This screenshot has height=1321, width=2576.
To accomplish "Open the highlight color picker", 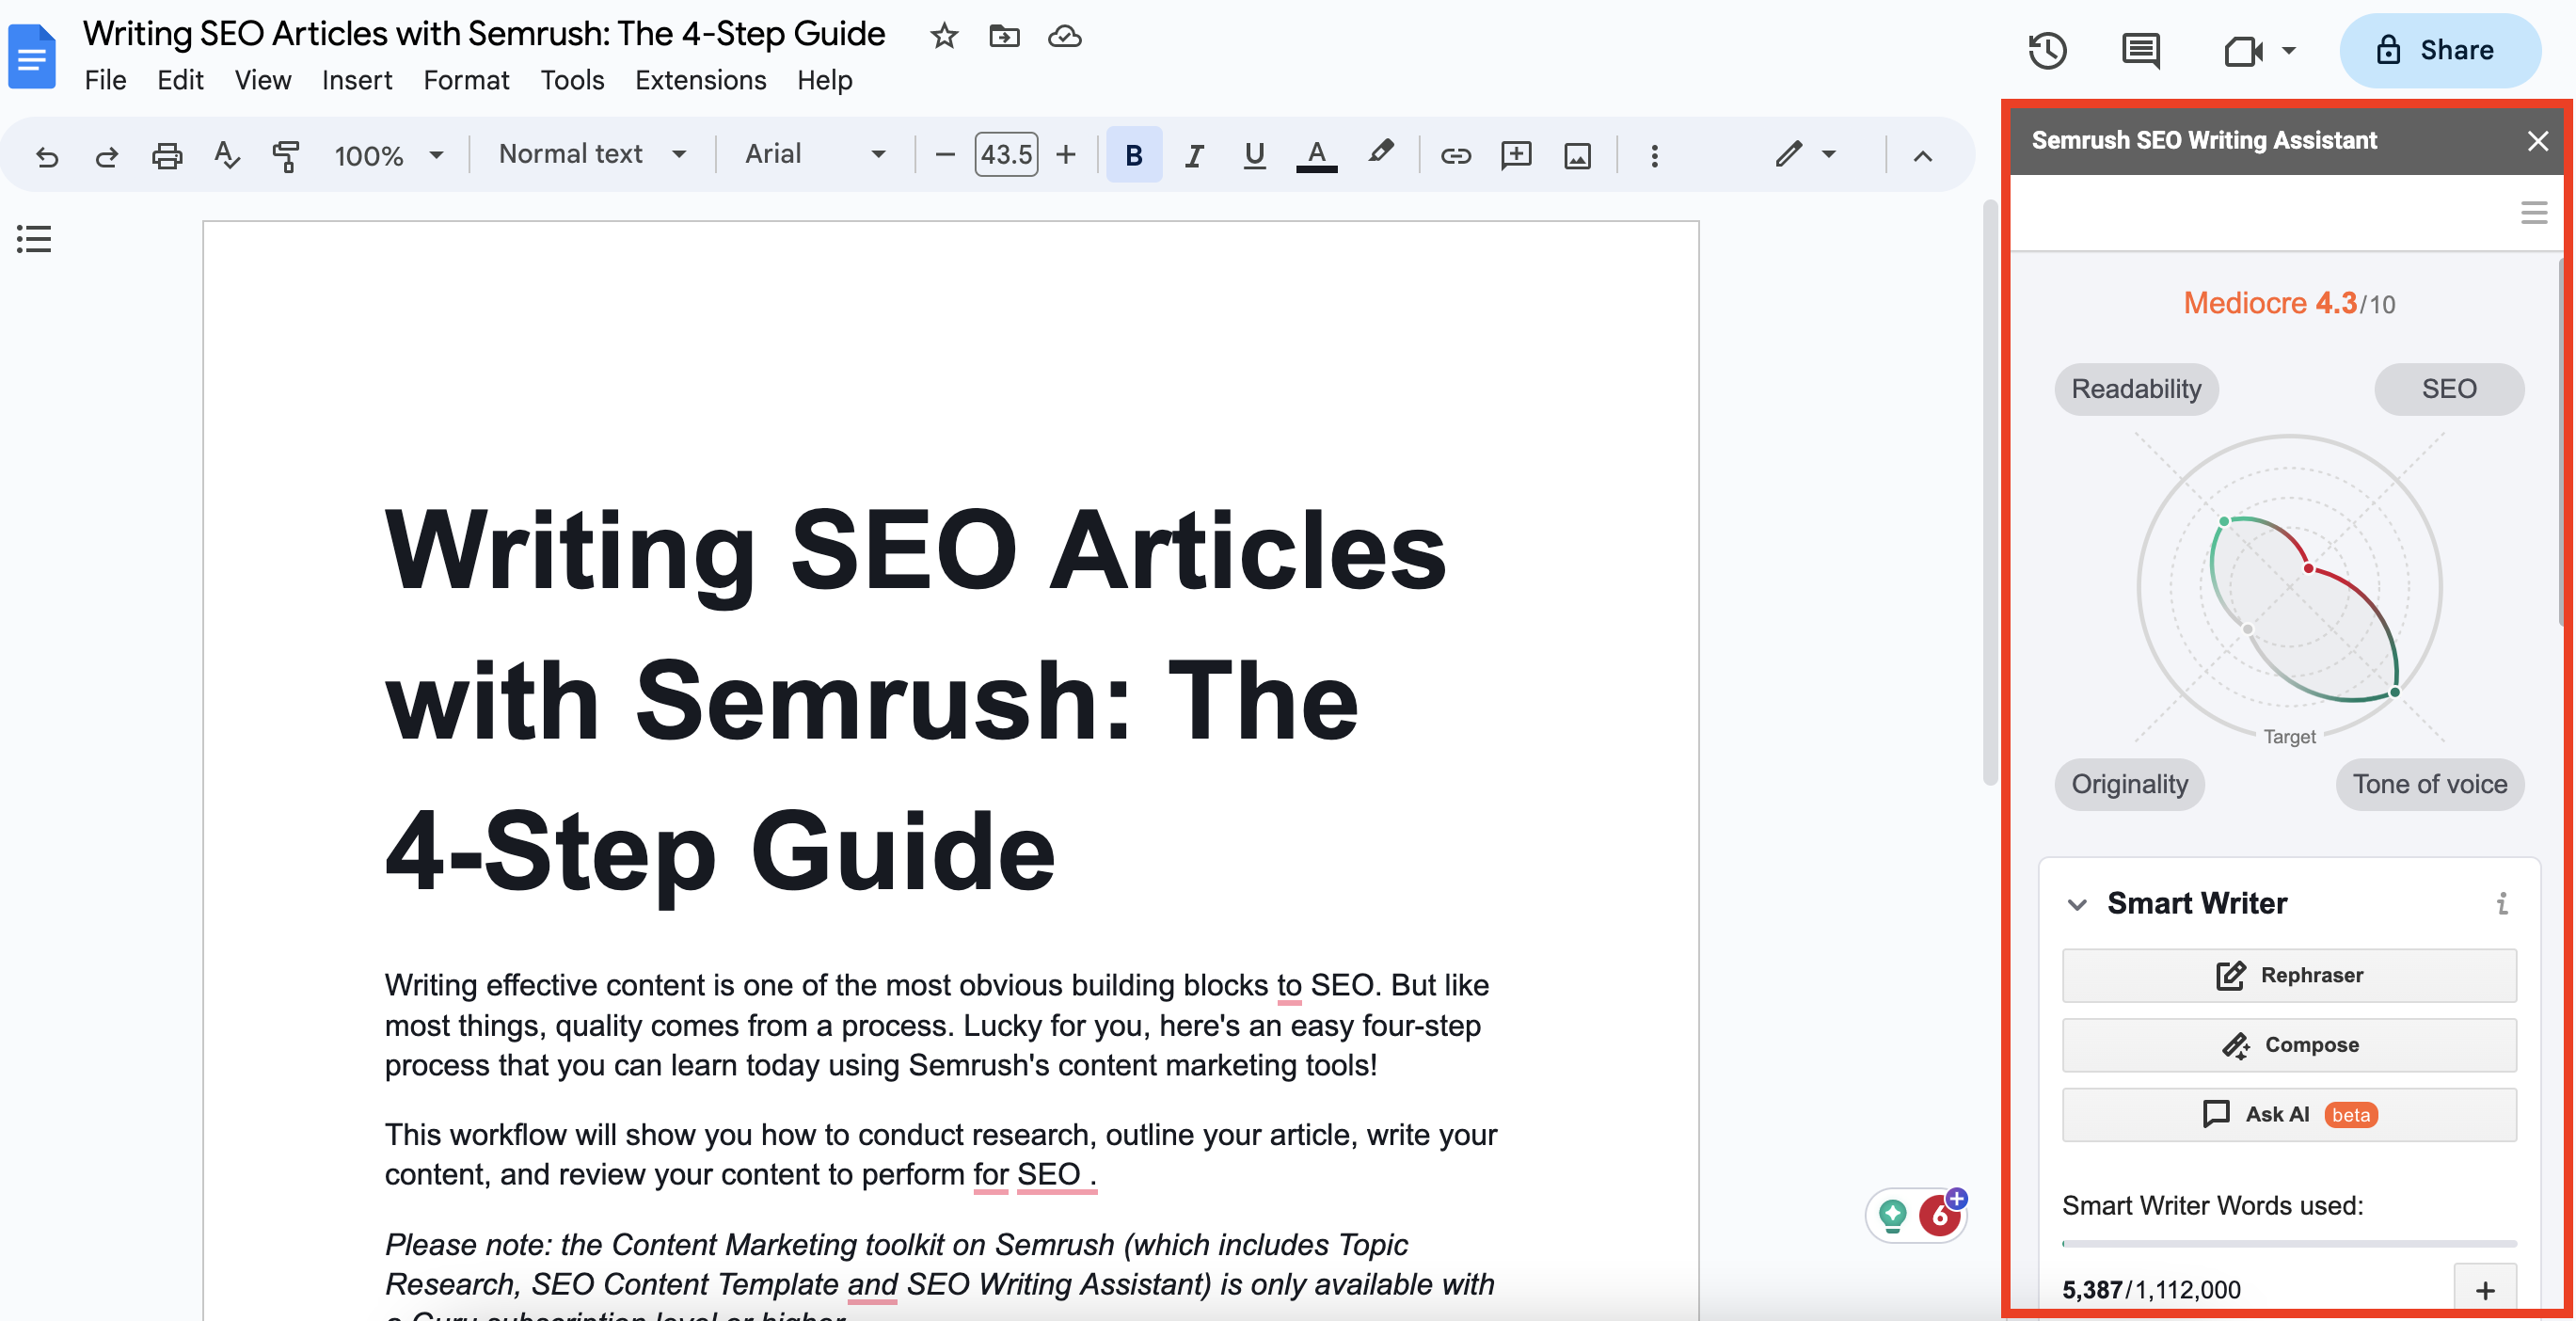I will [1380, 153].
